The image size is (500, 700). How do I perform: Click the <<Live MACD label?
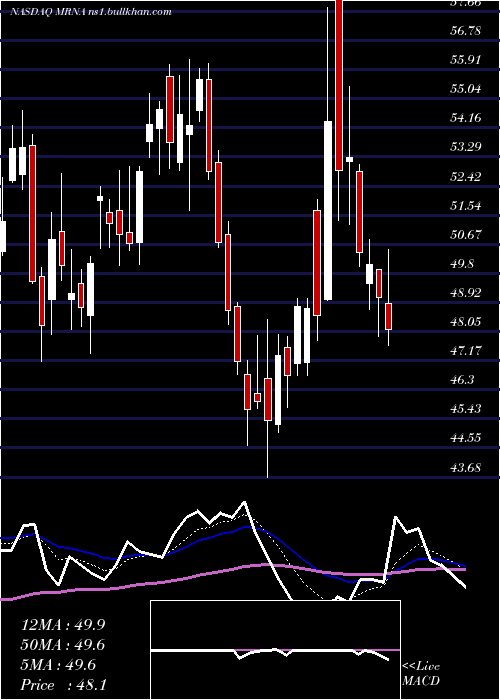point(421,673)
